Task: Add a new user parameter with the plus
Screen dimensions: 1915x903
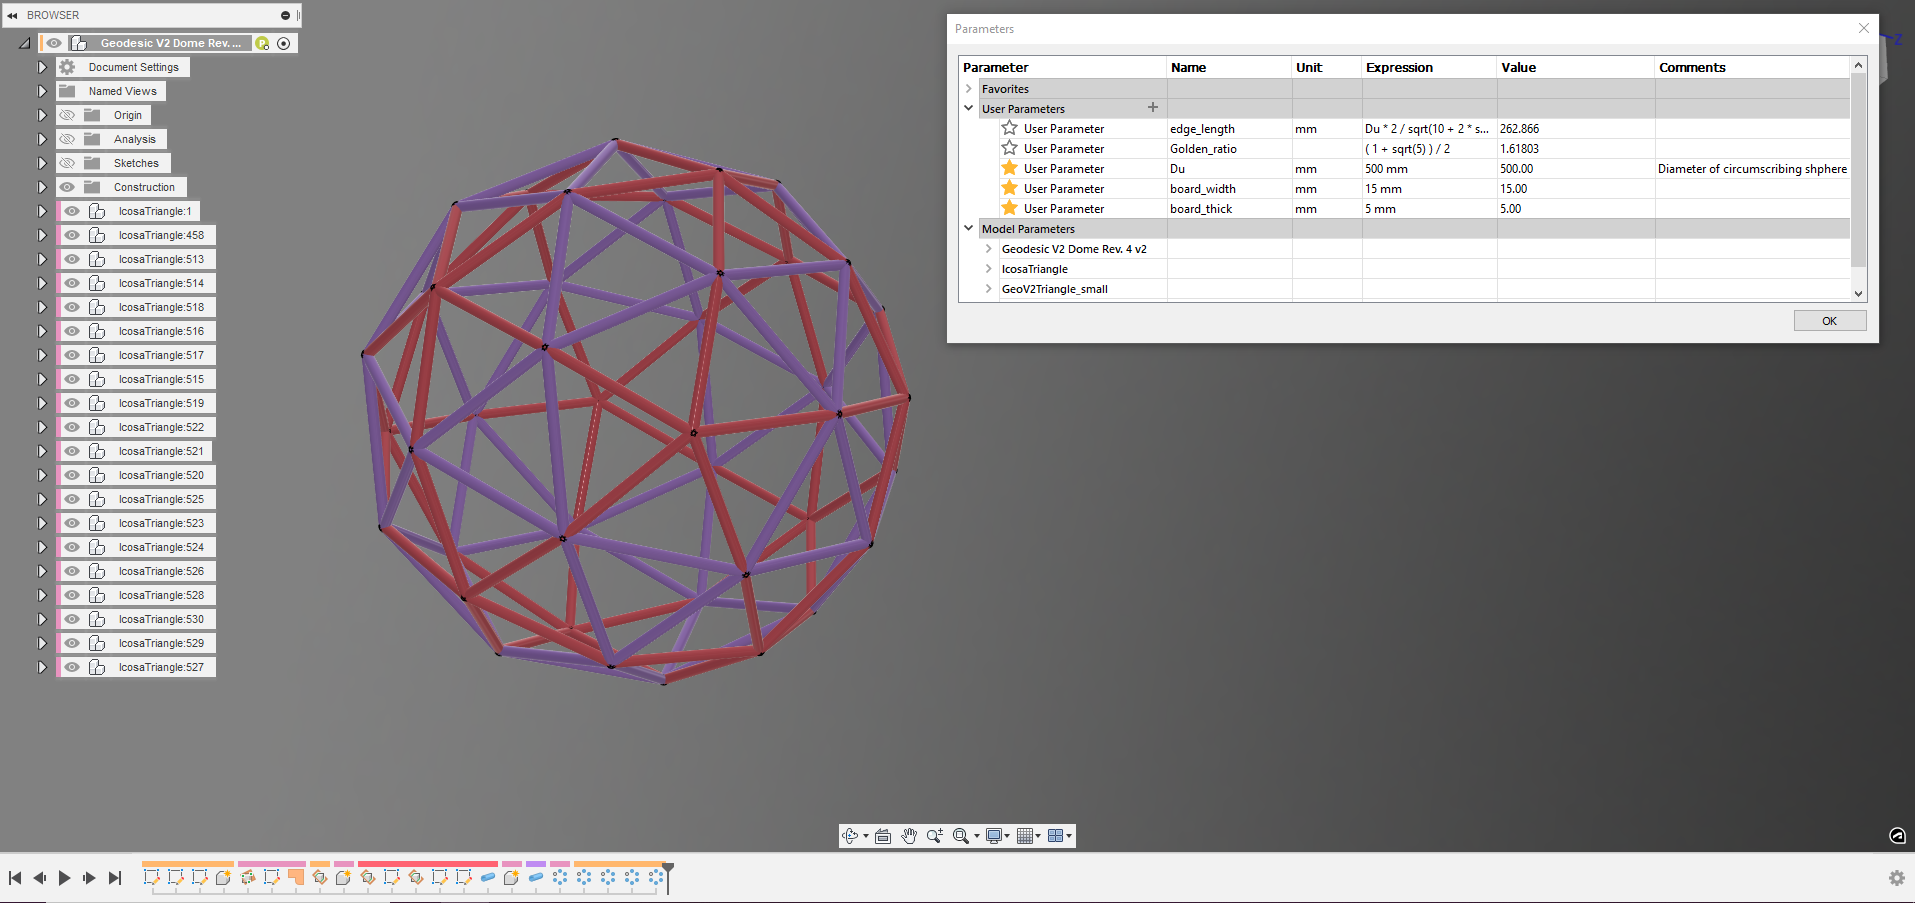Action: tap(1152, 107)
